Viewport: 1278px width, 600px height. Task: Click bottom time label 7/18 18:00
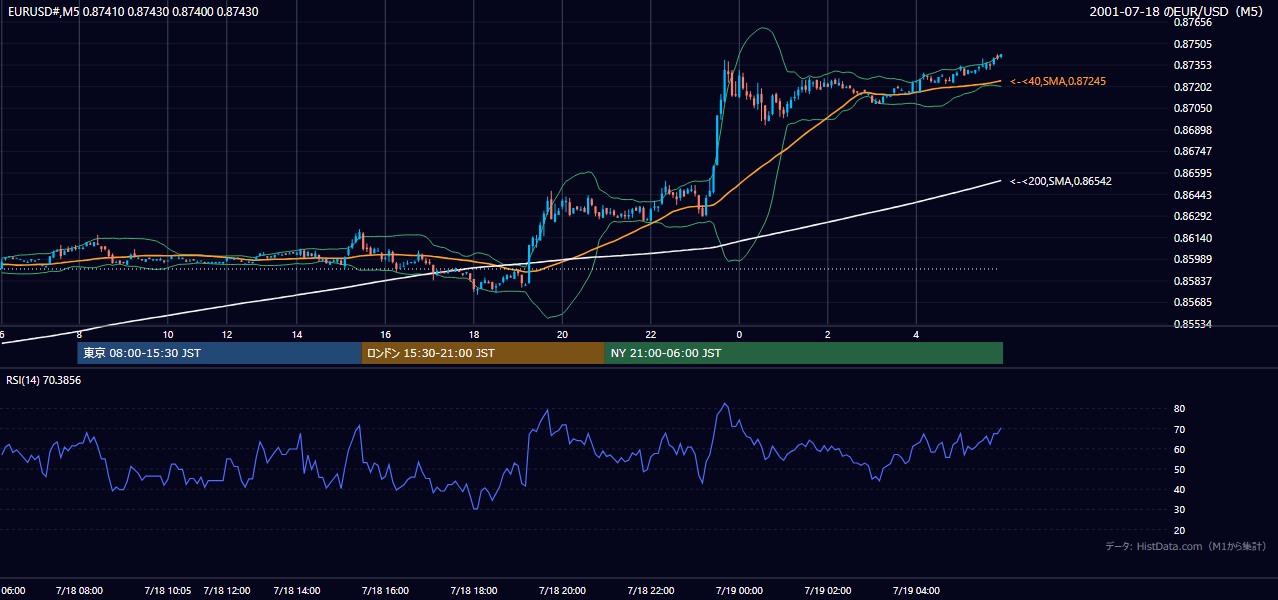tap(474, 590)
